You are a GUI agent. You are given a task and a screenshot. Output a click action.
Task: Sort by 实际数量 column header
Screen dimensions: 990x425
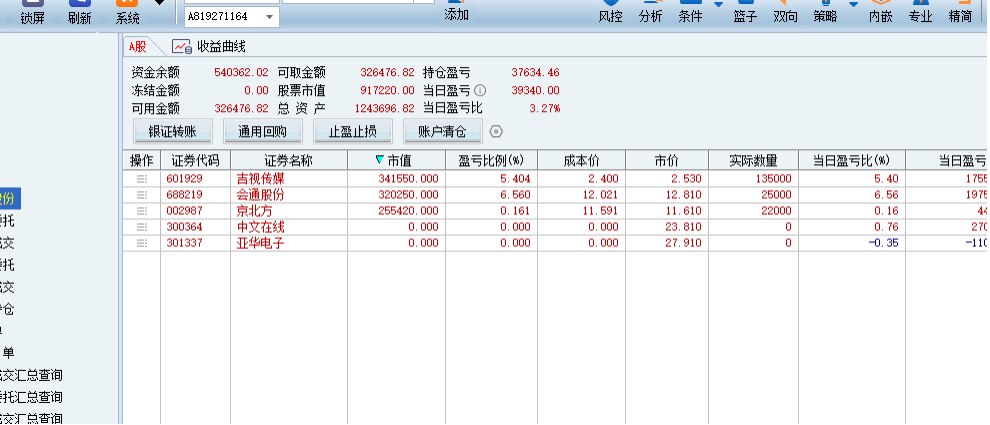753,160
